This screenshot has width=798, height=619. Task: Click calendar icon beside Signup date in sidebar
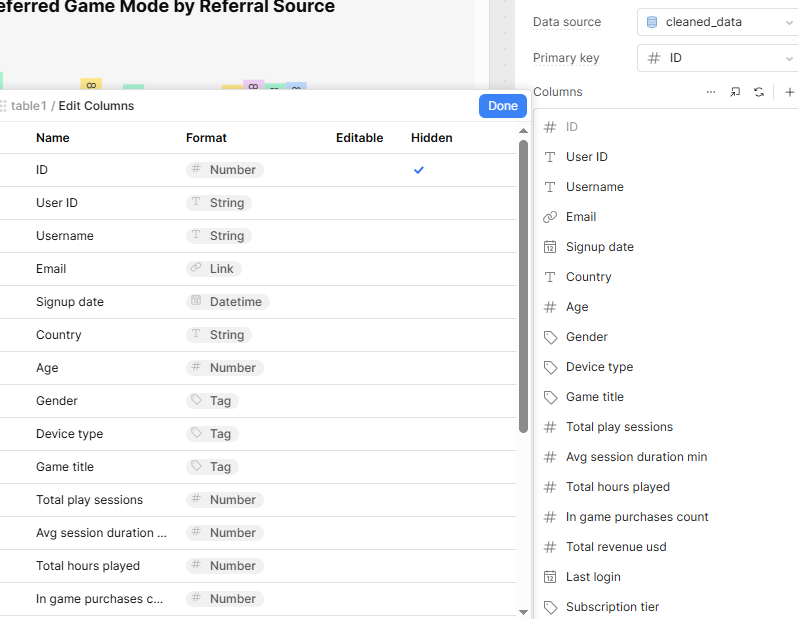click(550, 247)
